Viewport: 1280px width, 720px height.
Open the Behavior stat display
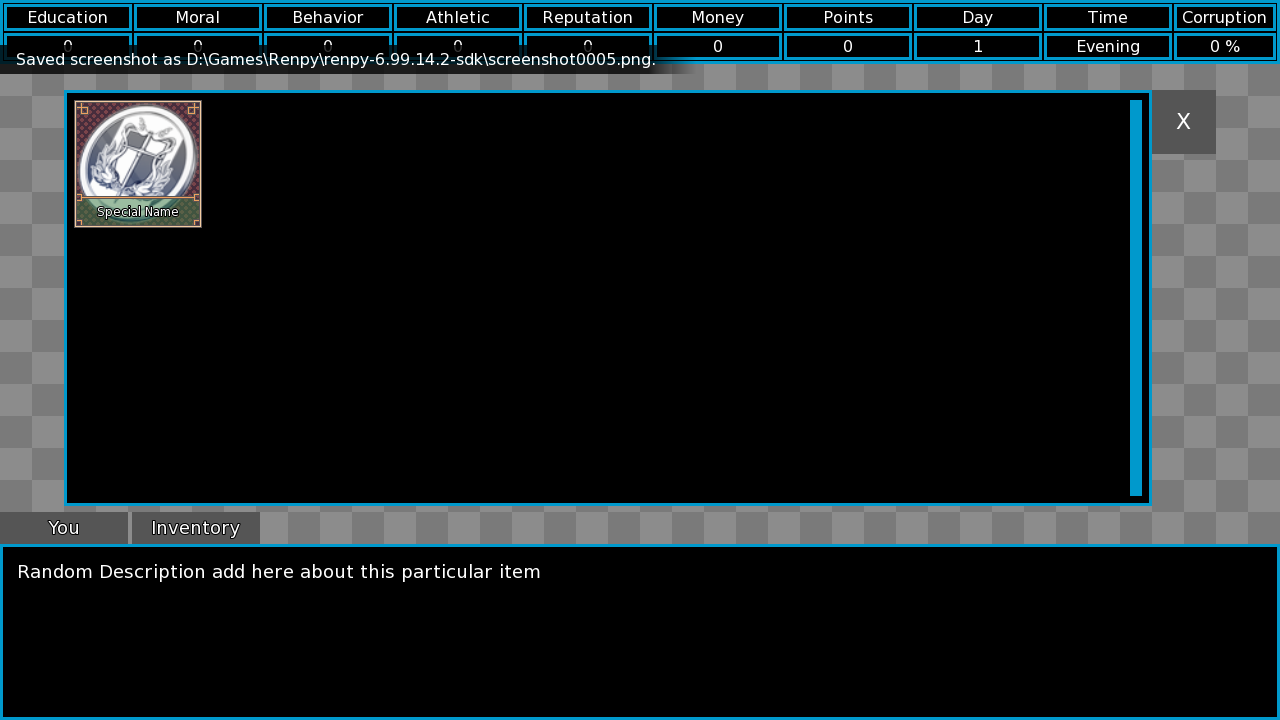(327, 17)
